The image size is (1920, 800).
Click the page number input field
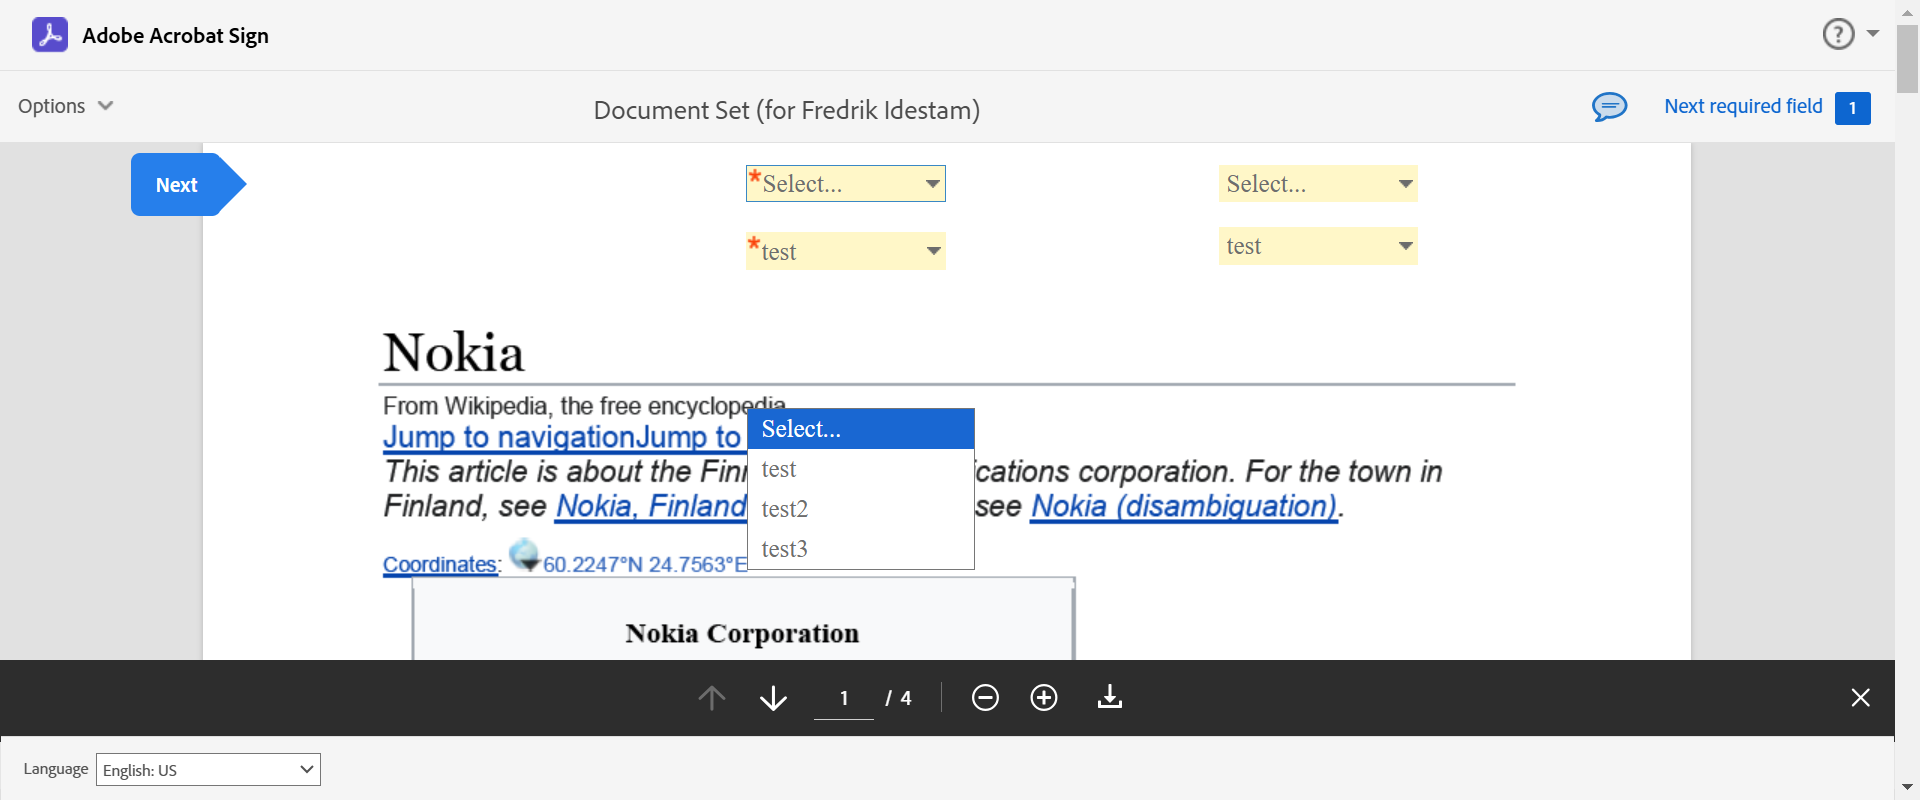844,698
